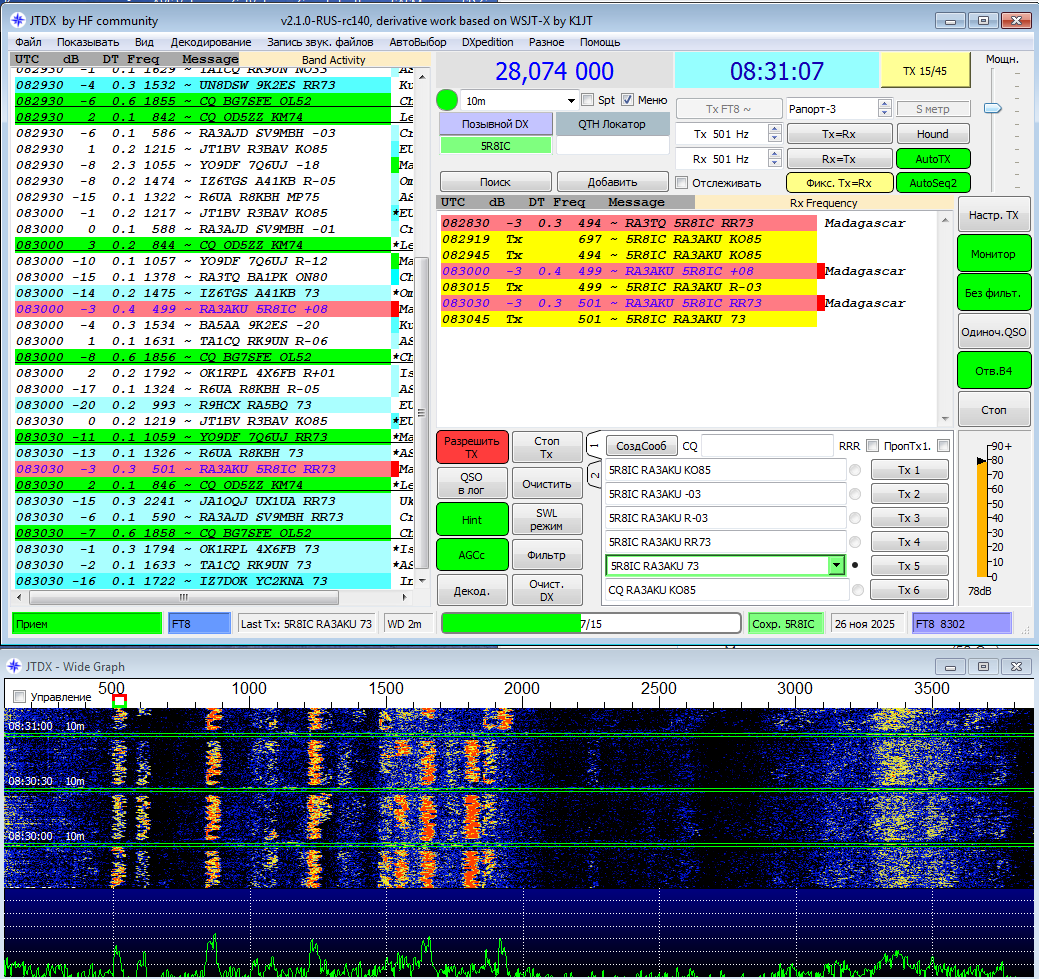Click the Фикс. Tx=Rx button
Image resolution: width=1039 pixels, height=979 pixels.
(838, 183)
